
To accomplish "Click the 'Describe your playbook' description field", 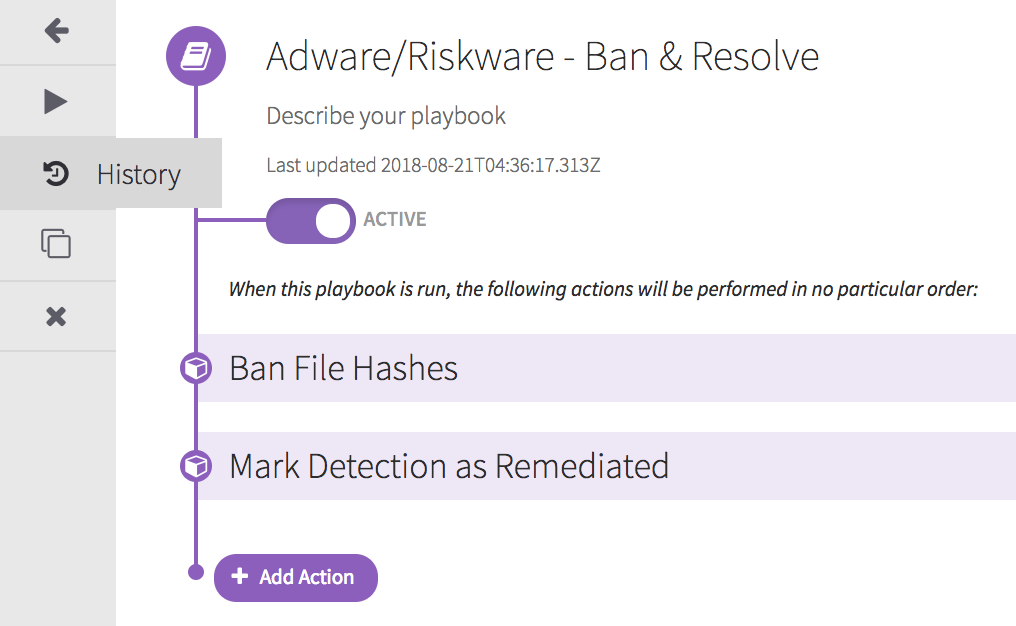I will [x=386, y=116].
